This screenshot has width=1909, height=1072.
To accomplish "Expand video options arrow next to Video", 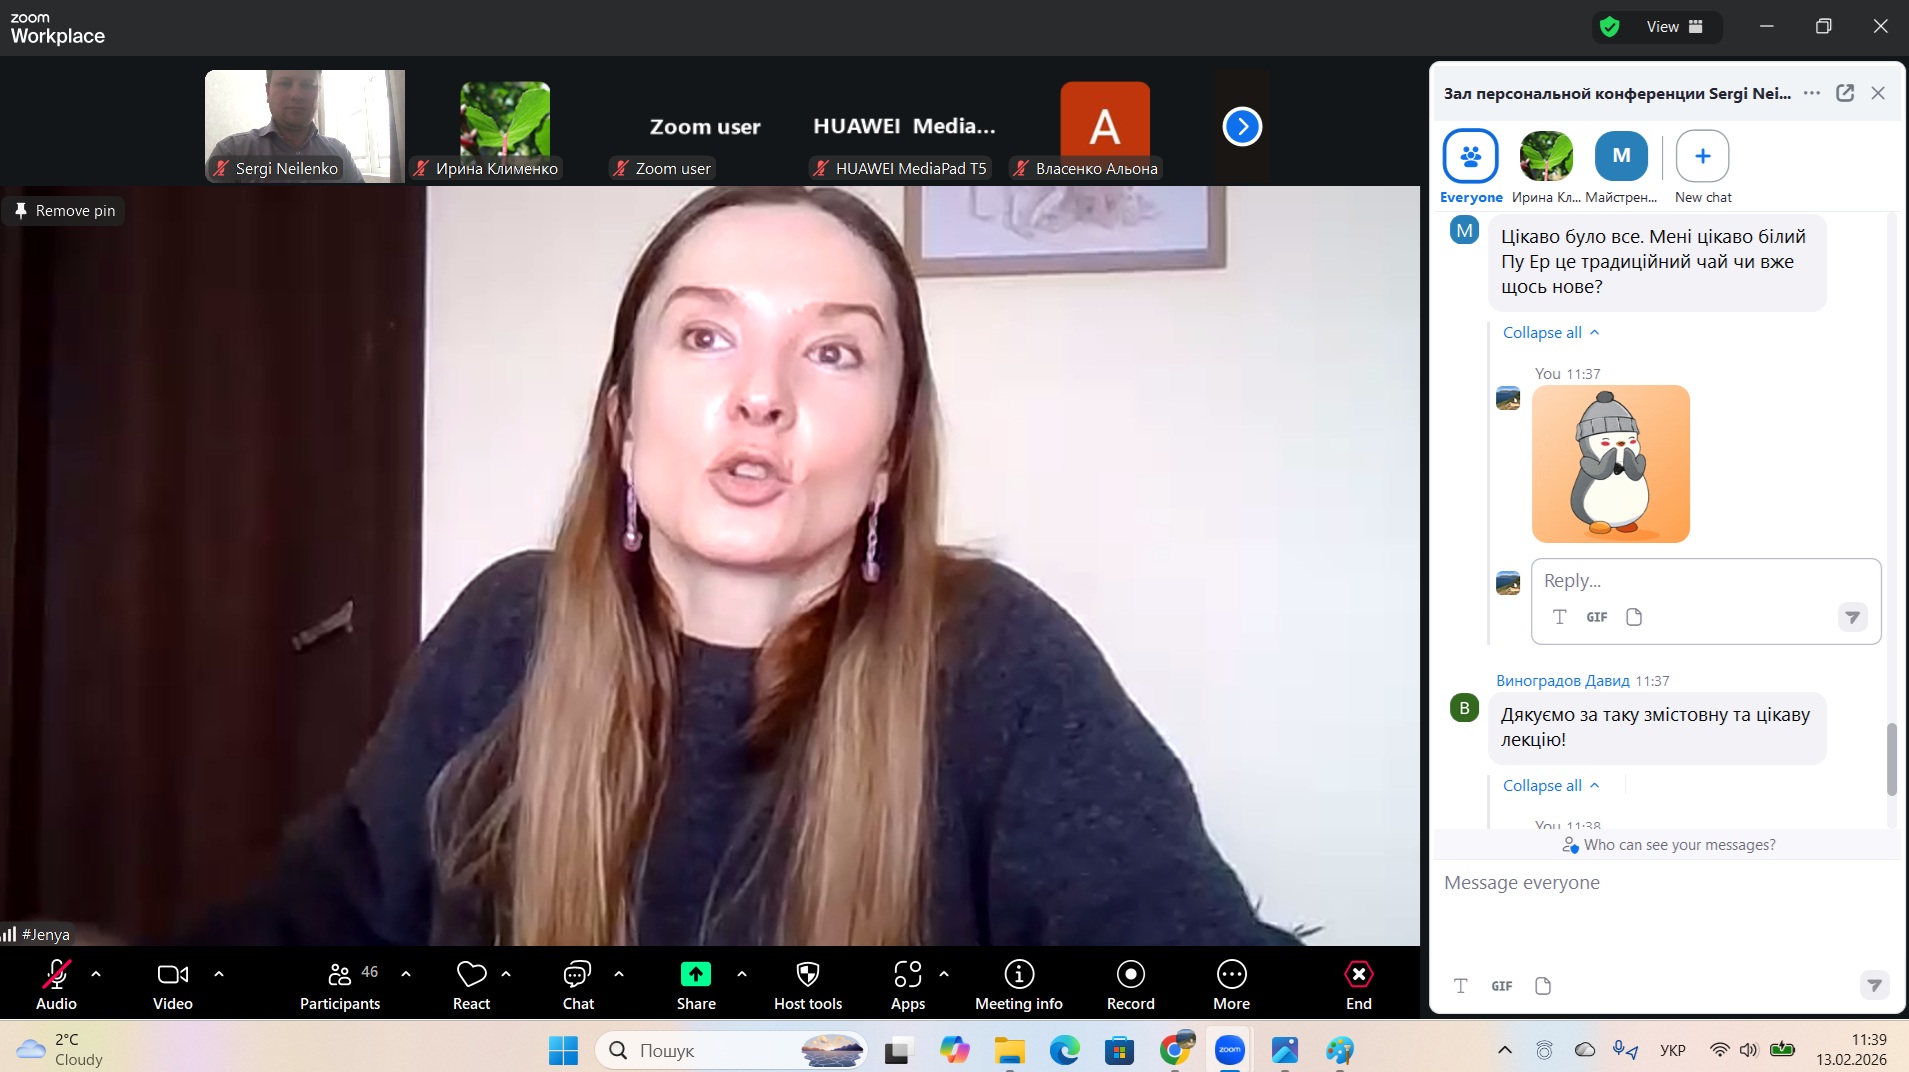I will click(219, 973).
